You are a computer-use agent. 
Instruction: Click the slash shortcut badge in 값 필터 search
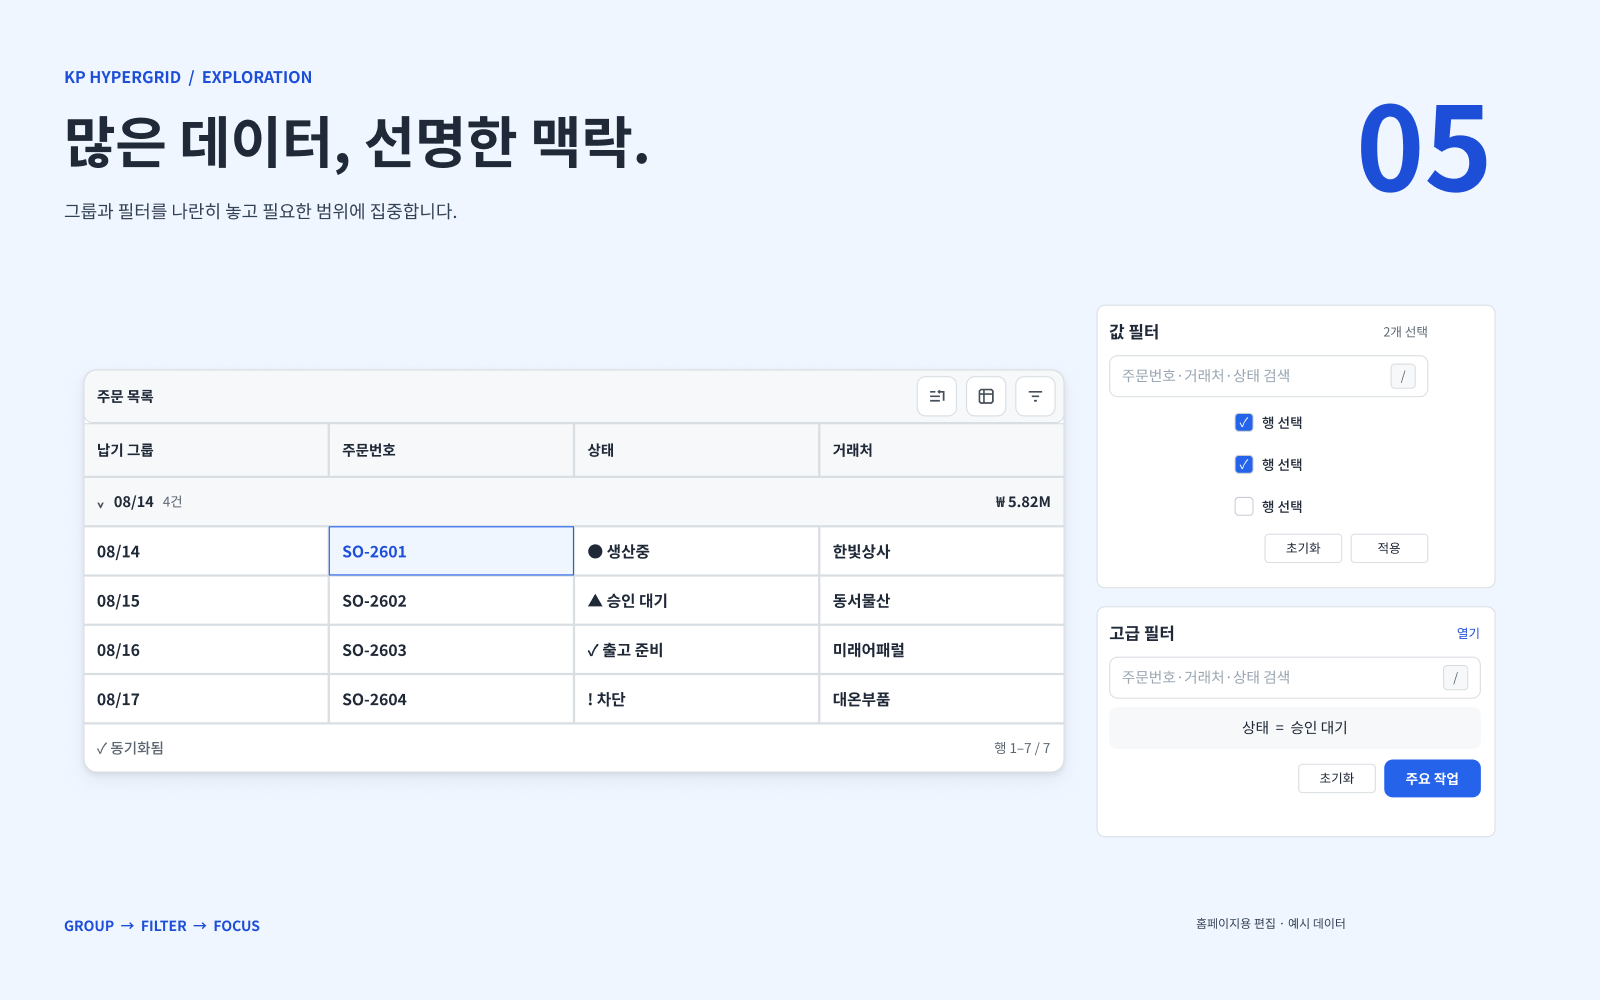coord(1403,376)
